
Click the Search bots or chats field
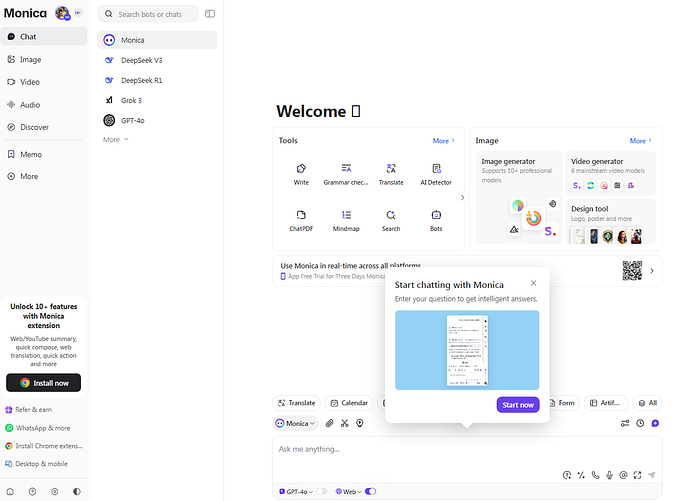[148, 14]
